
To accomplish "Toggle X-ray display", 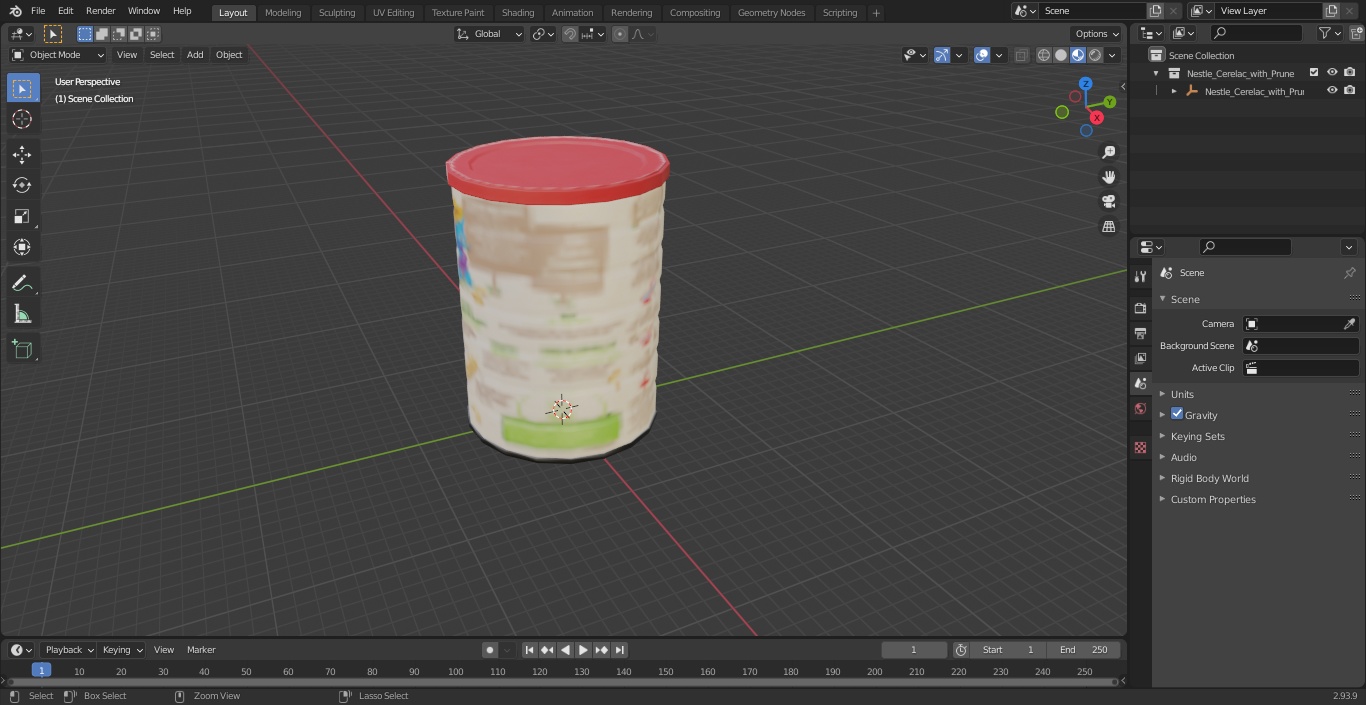I will click(1021, 55).
